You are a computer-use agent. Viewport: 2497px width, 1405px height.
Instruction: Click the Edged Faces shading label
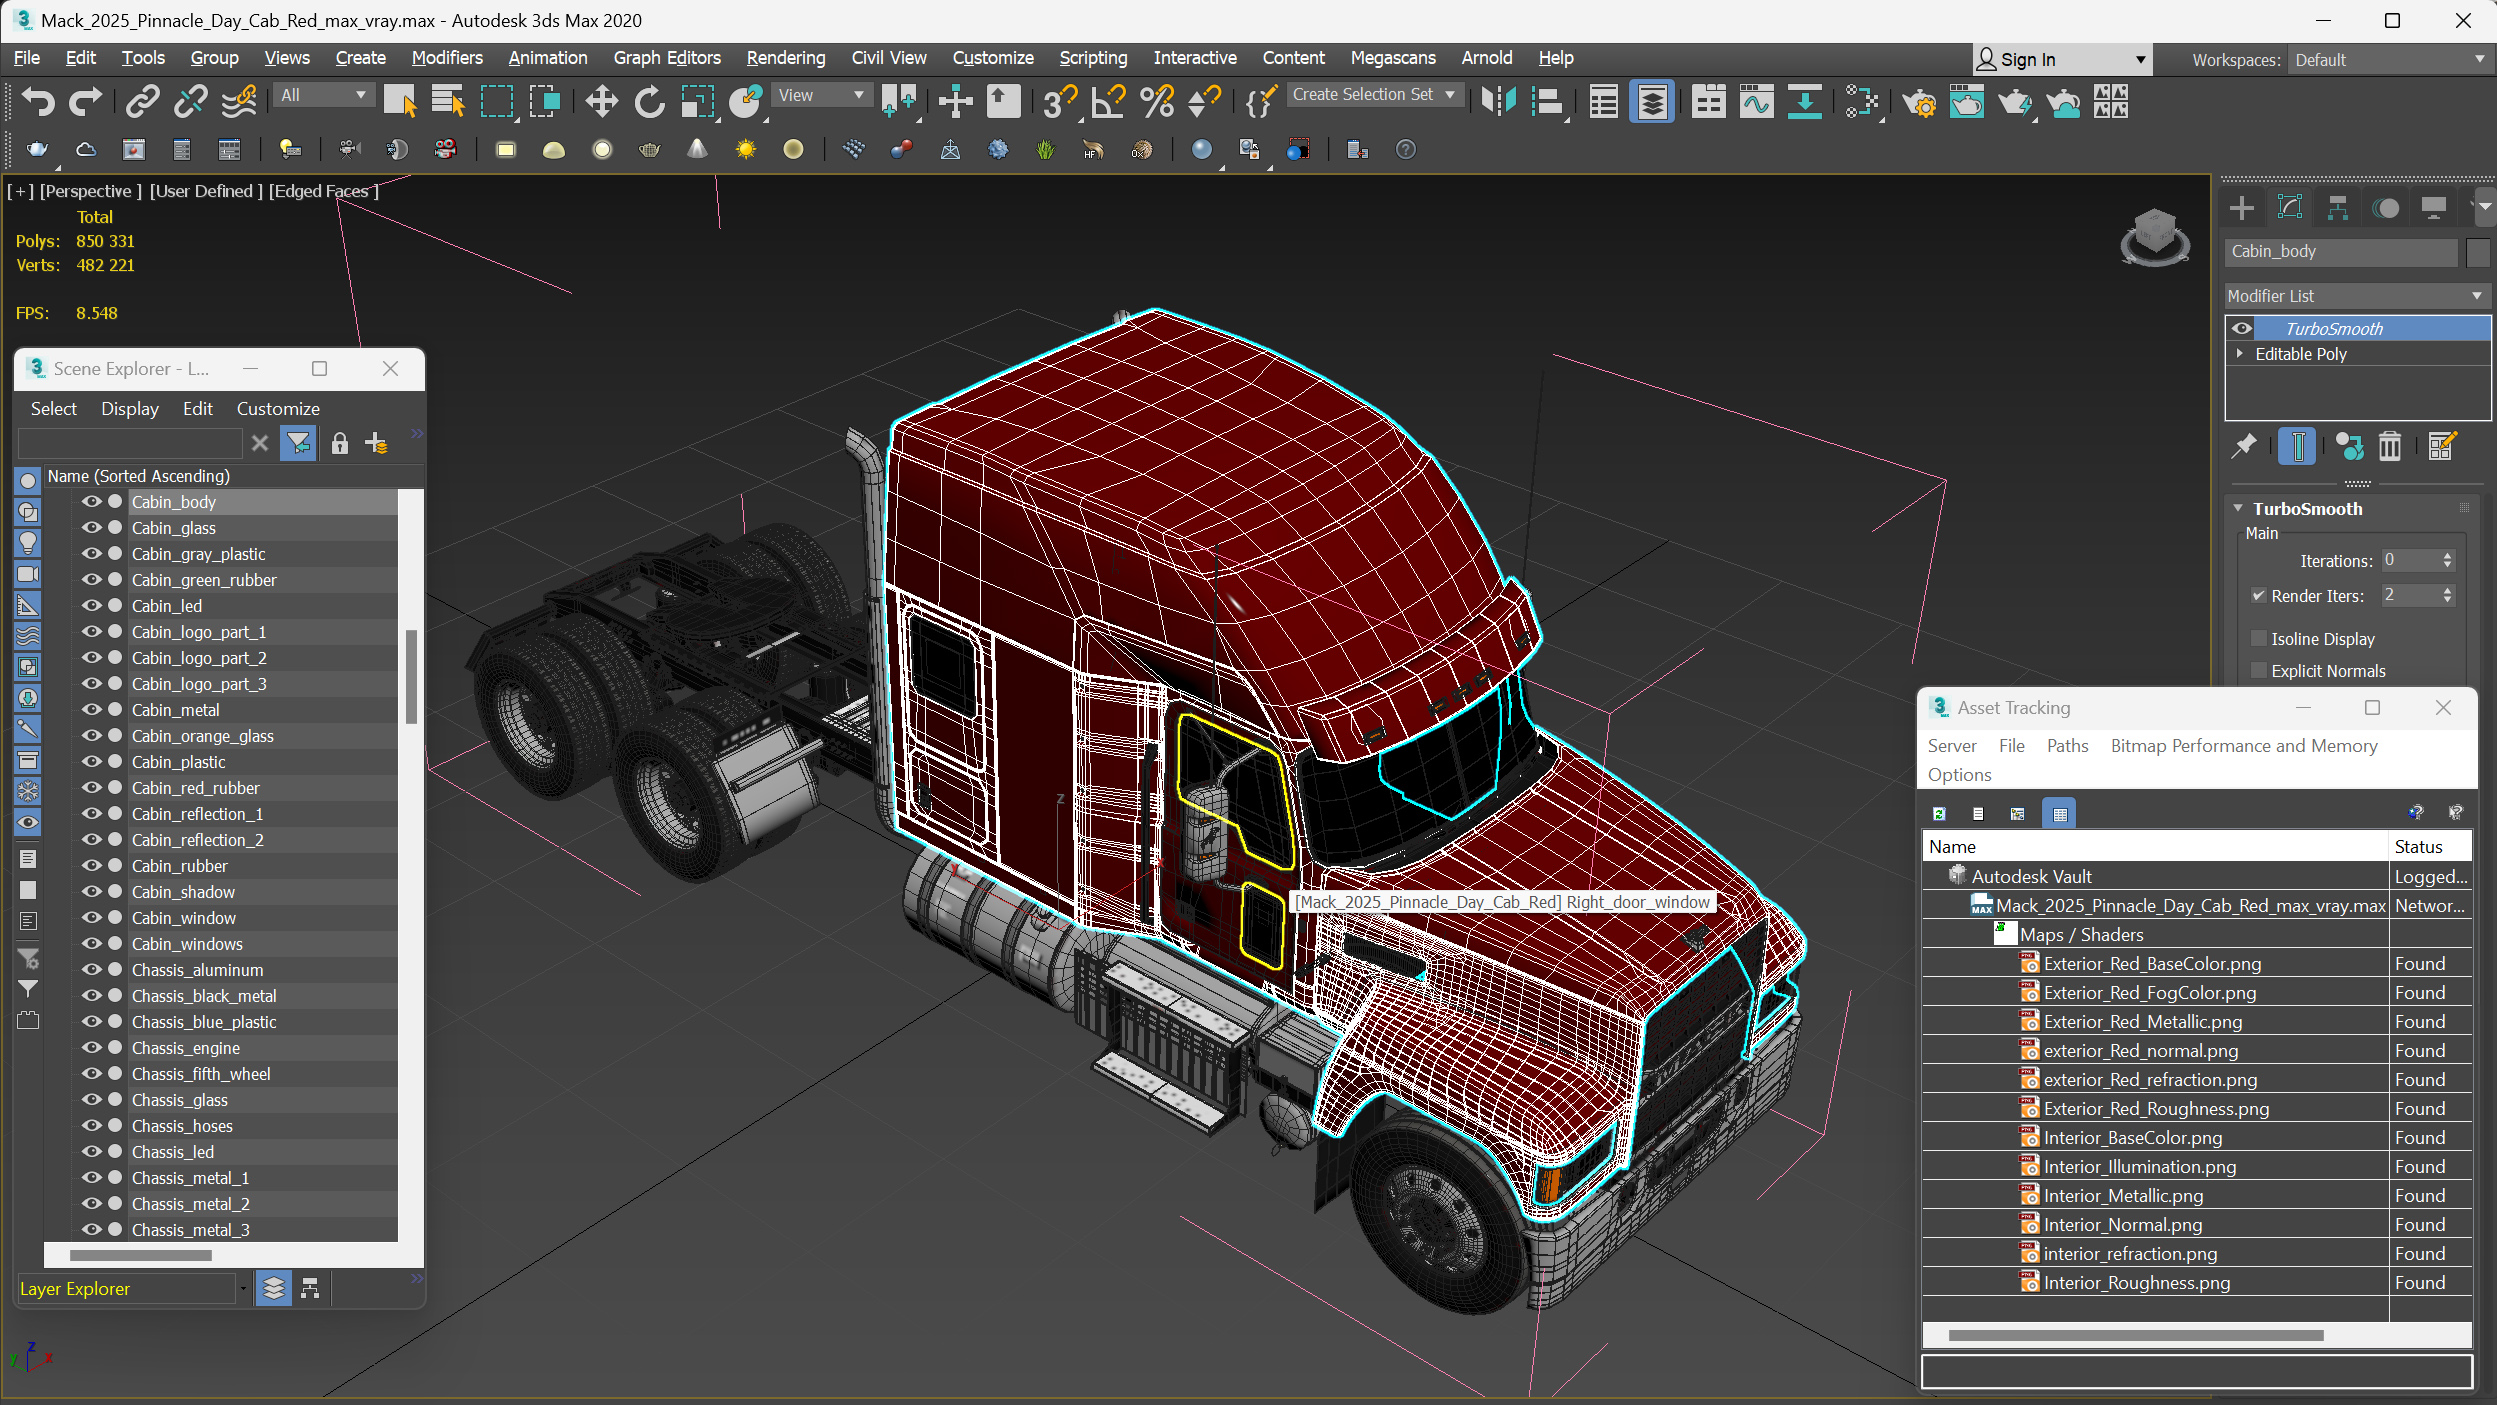click(323, 191)
